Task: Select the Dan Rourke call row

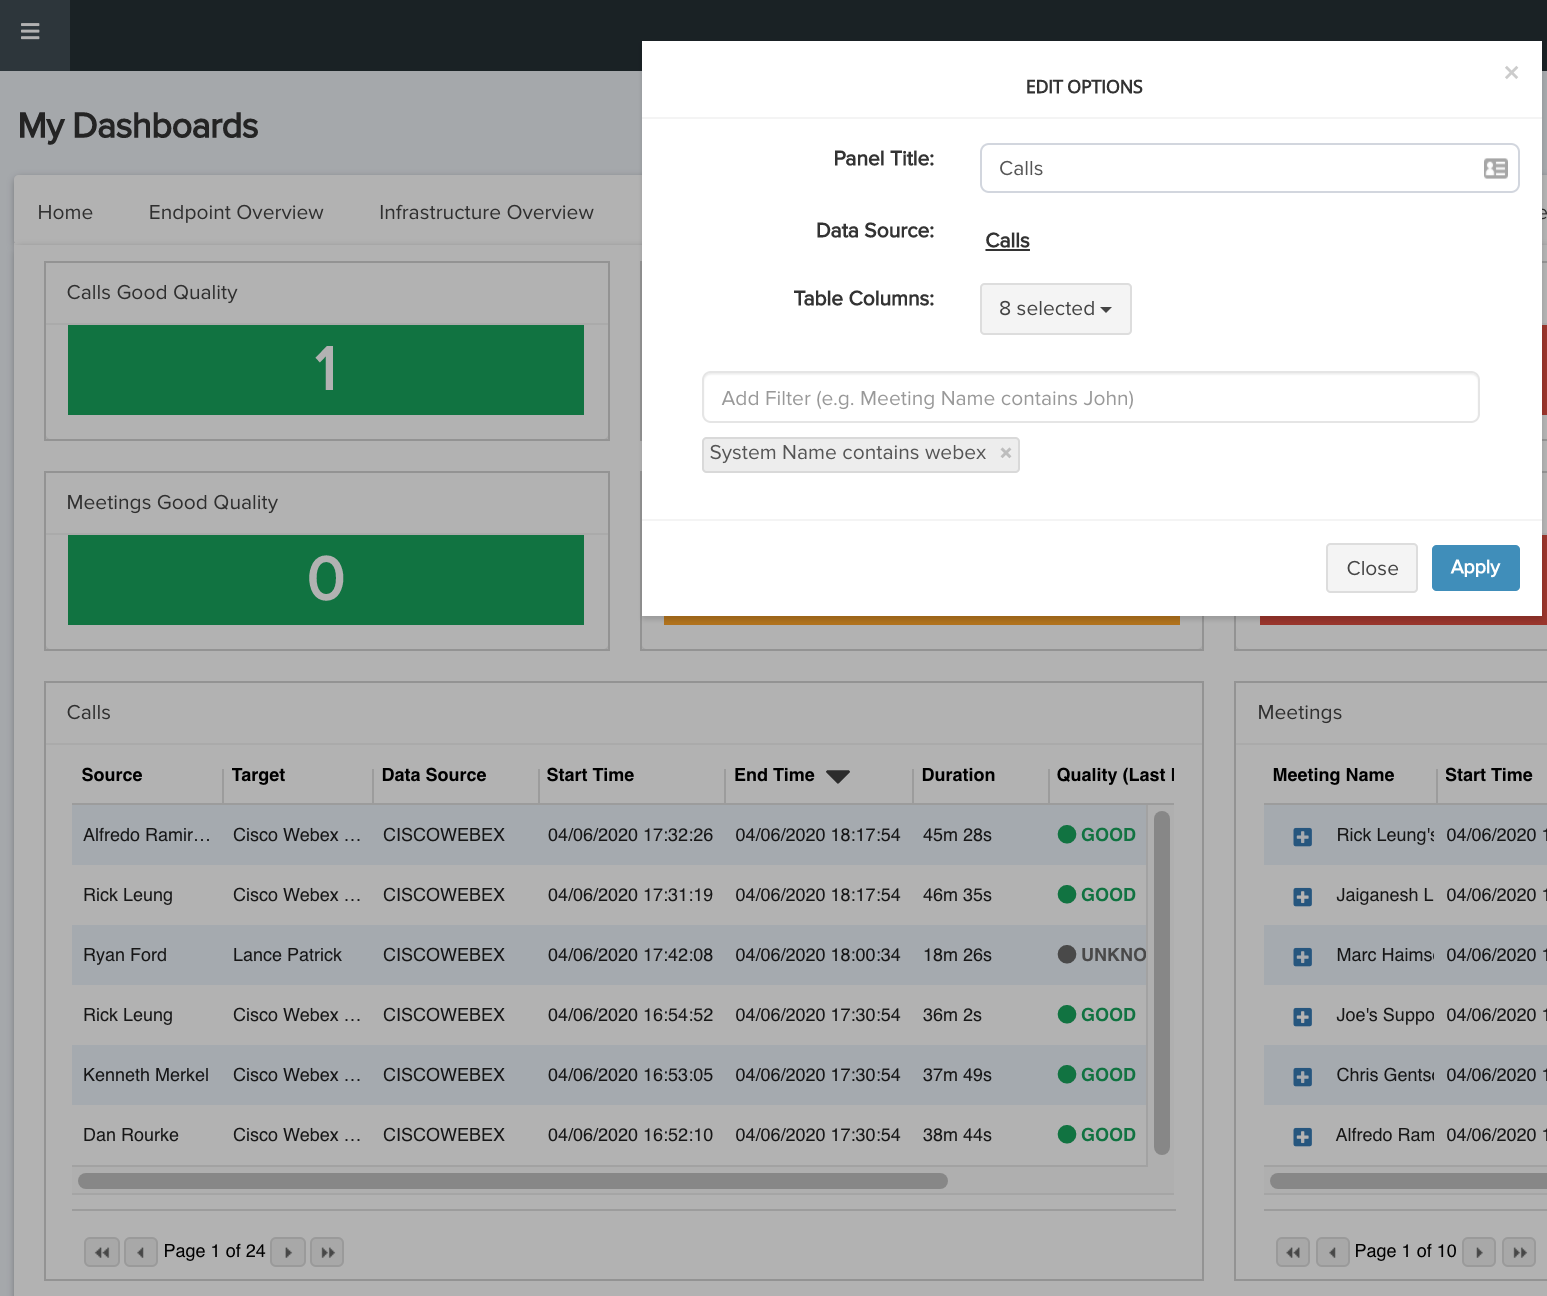Action: [610, 1135]
